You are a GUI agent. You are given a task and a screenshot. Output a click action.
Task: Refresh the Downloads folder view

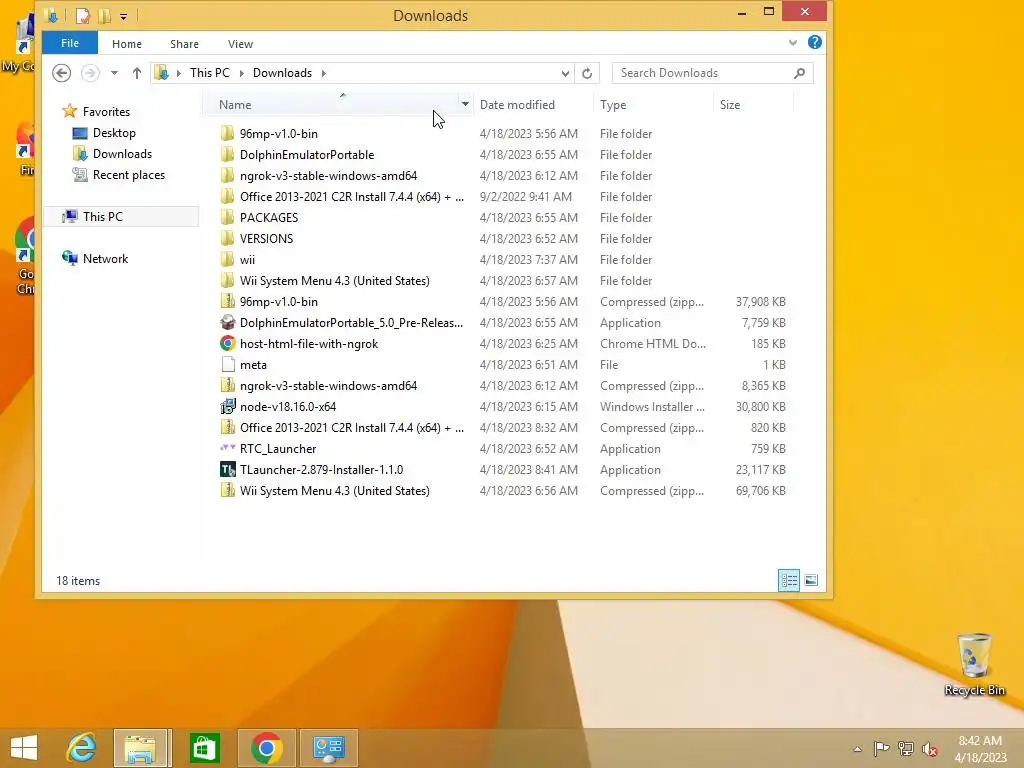point(587,73)
